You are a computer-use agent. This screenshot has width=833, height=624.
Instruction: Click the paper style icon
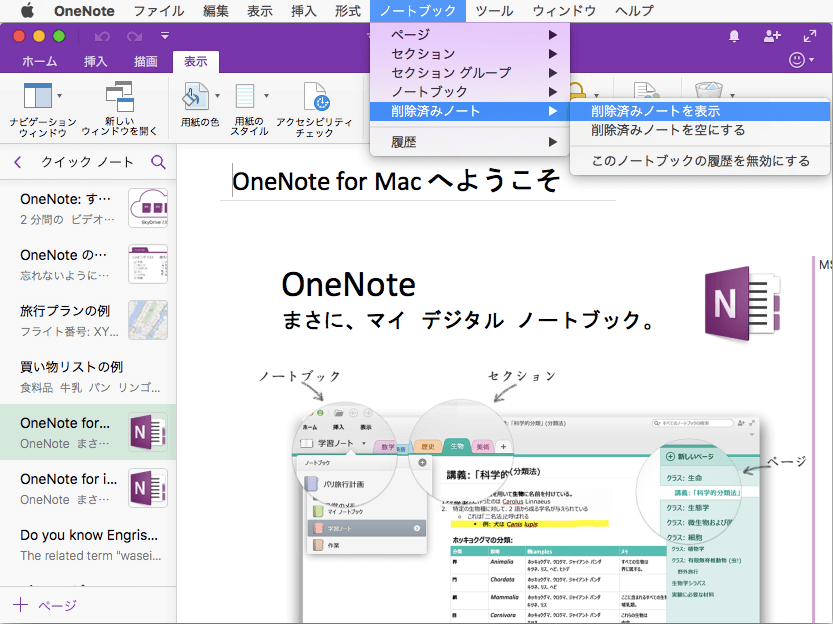click(245, 97)
